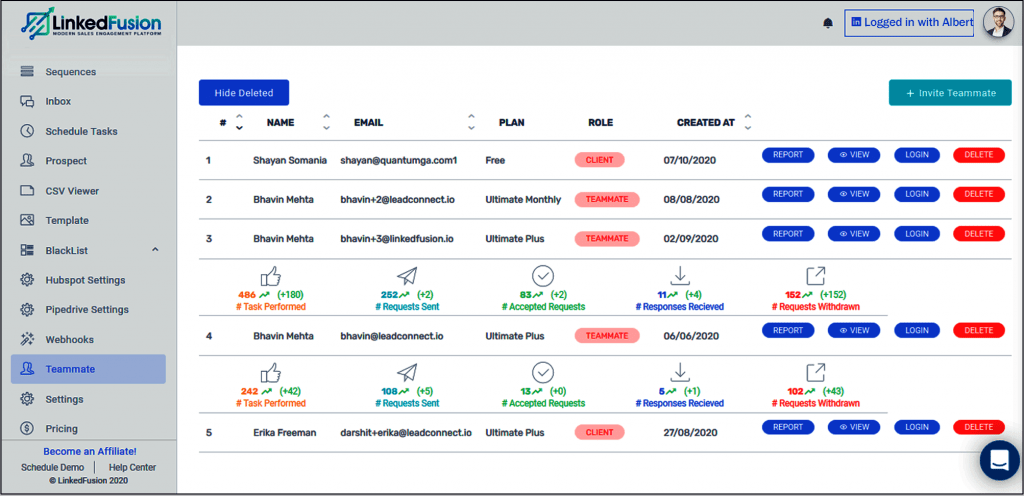This screenshot has width=1024, height=496.
Task: Click the paper plane Requests Sent icon for row 4
Action: pyautogui.click(x=406, y=372)
